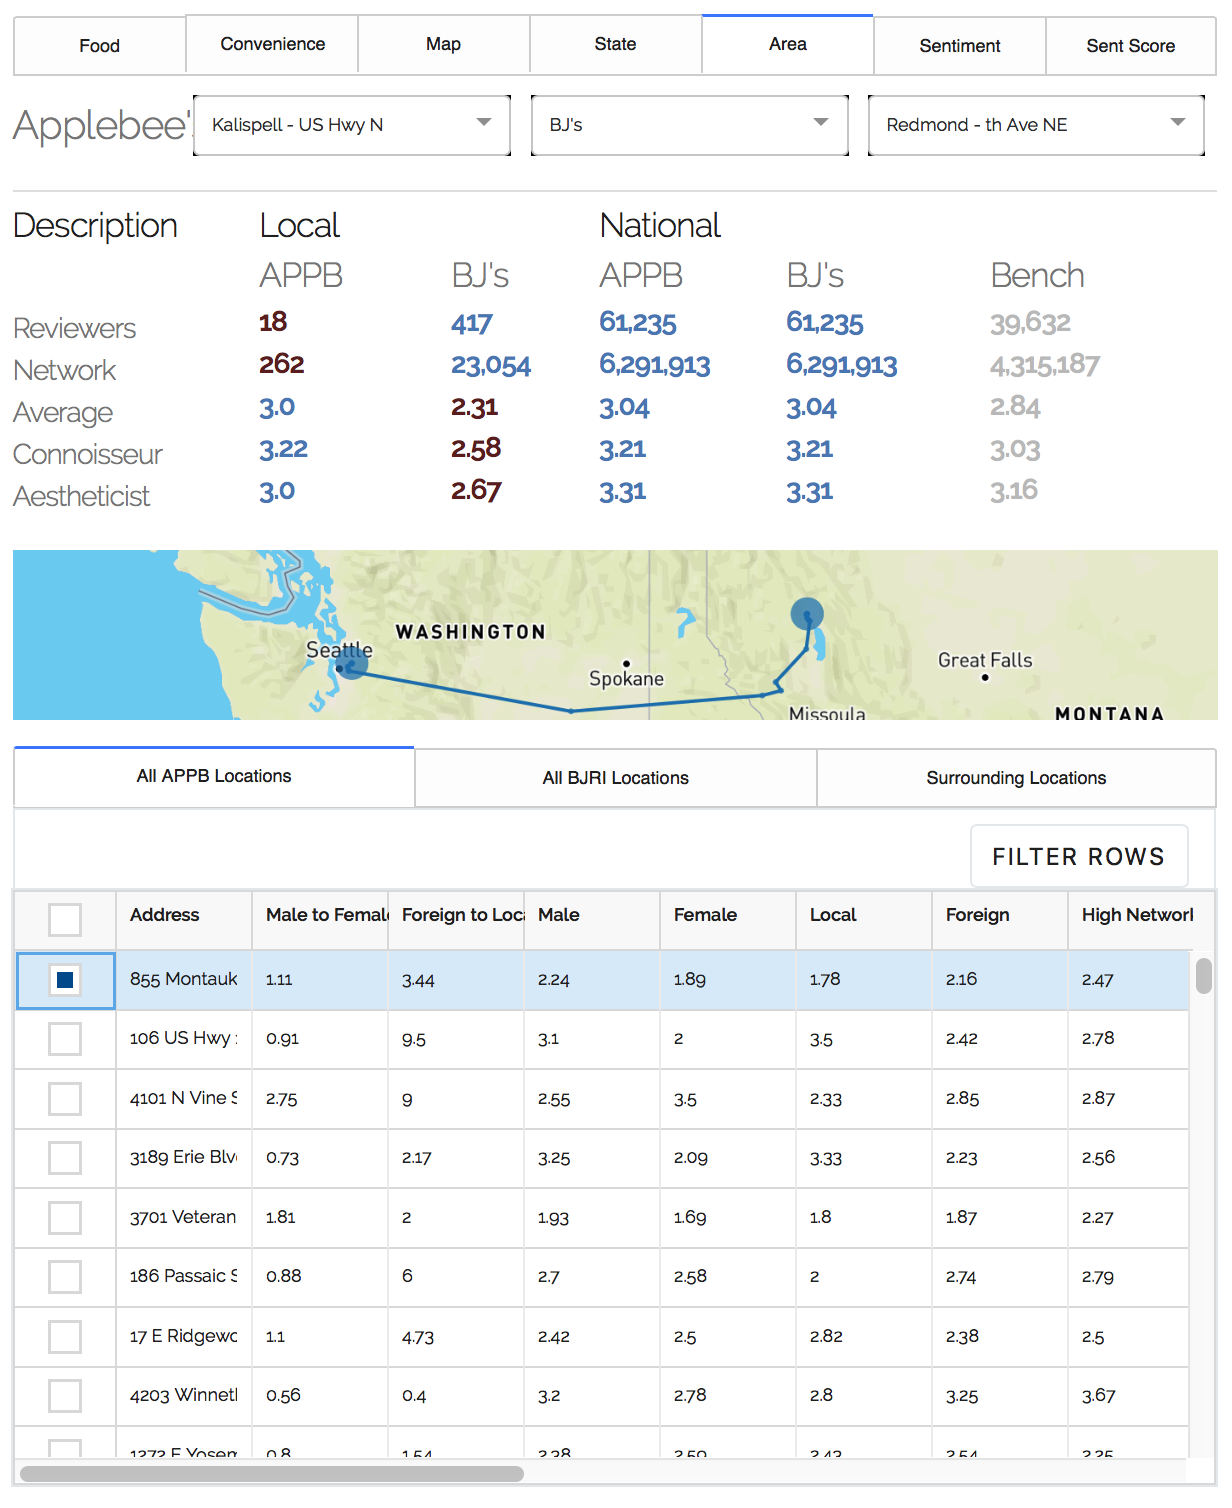Image resolution: width=1232 pixels, height=1508 pixels.
Task: Switch to the Food tab
Action: (x=100, y=46)
